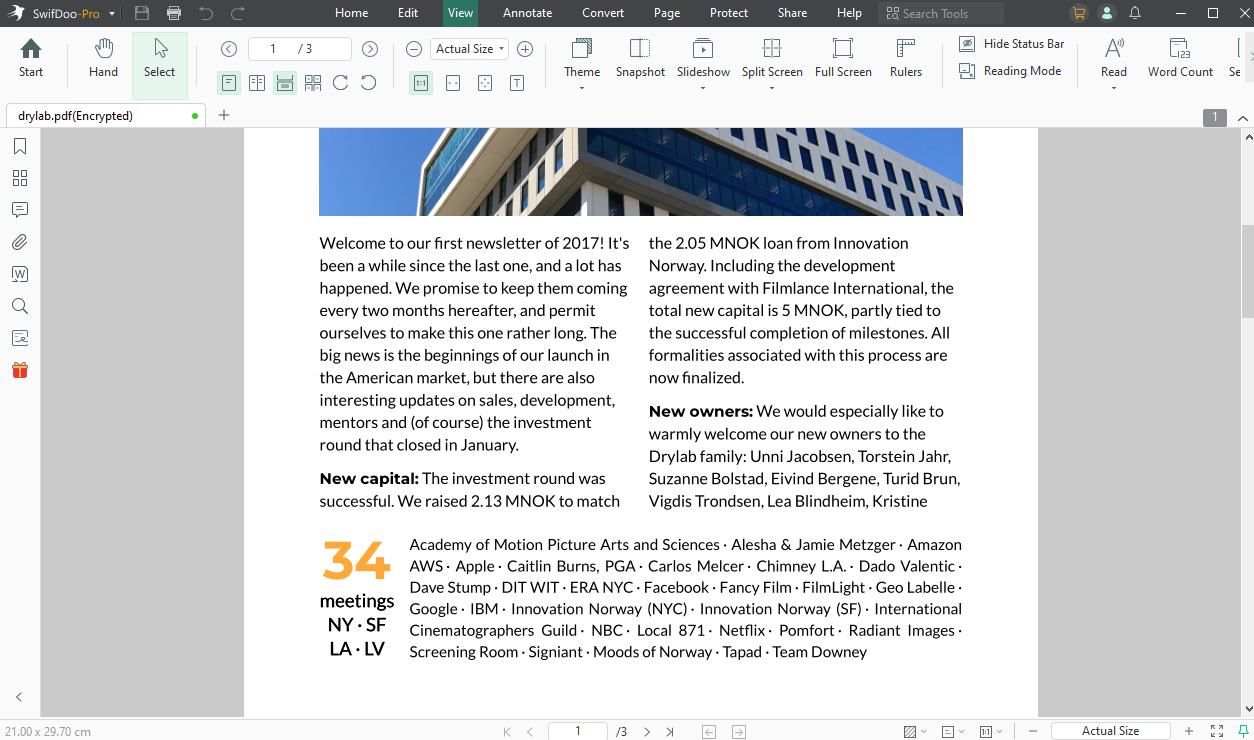Take a Snapshot of the page
1254x740 pixels.
click(640, 58)
